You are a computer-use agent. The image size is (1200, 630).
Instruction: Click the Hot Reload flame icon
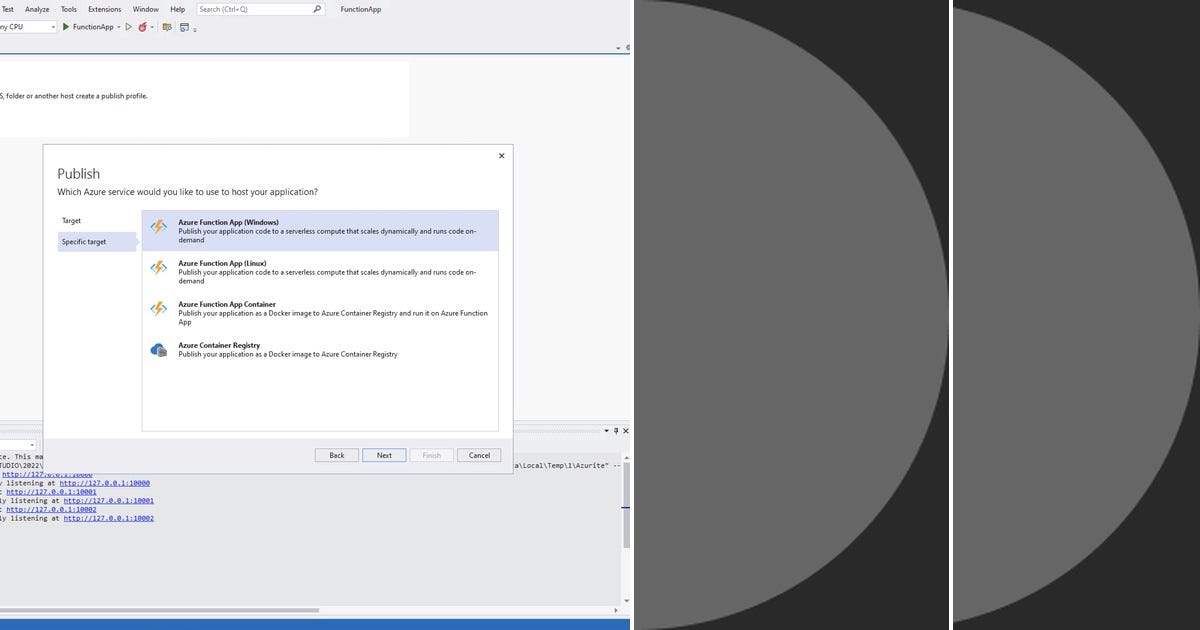pyautogui.click(x=143, y=27)
